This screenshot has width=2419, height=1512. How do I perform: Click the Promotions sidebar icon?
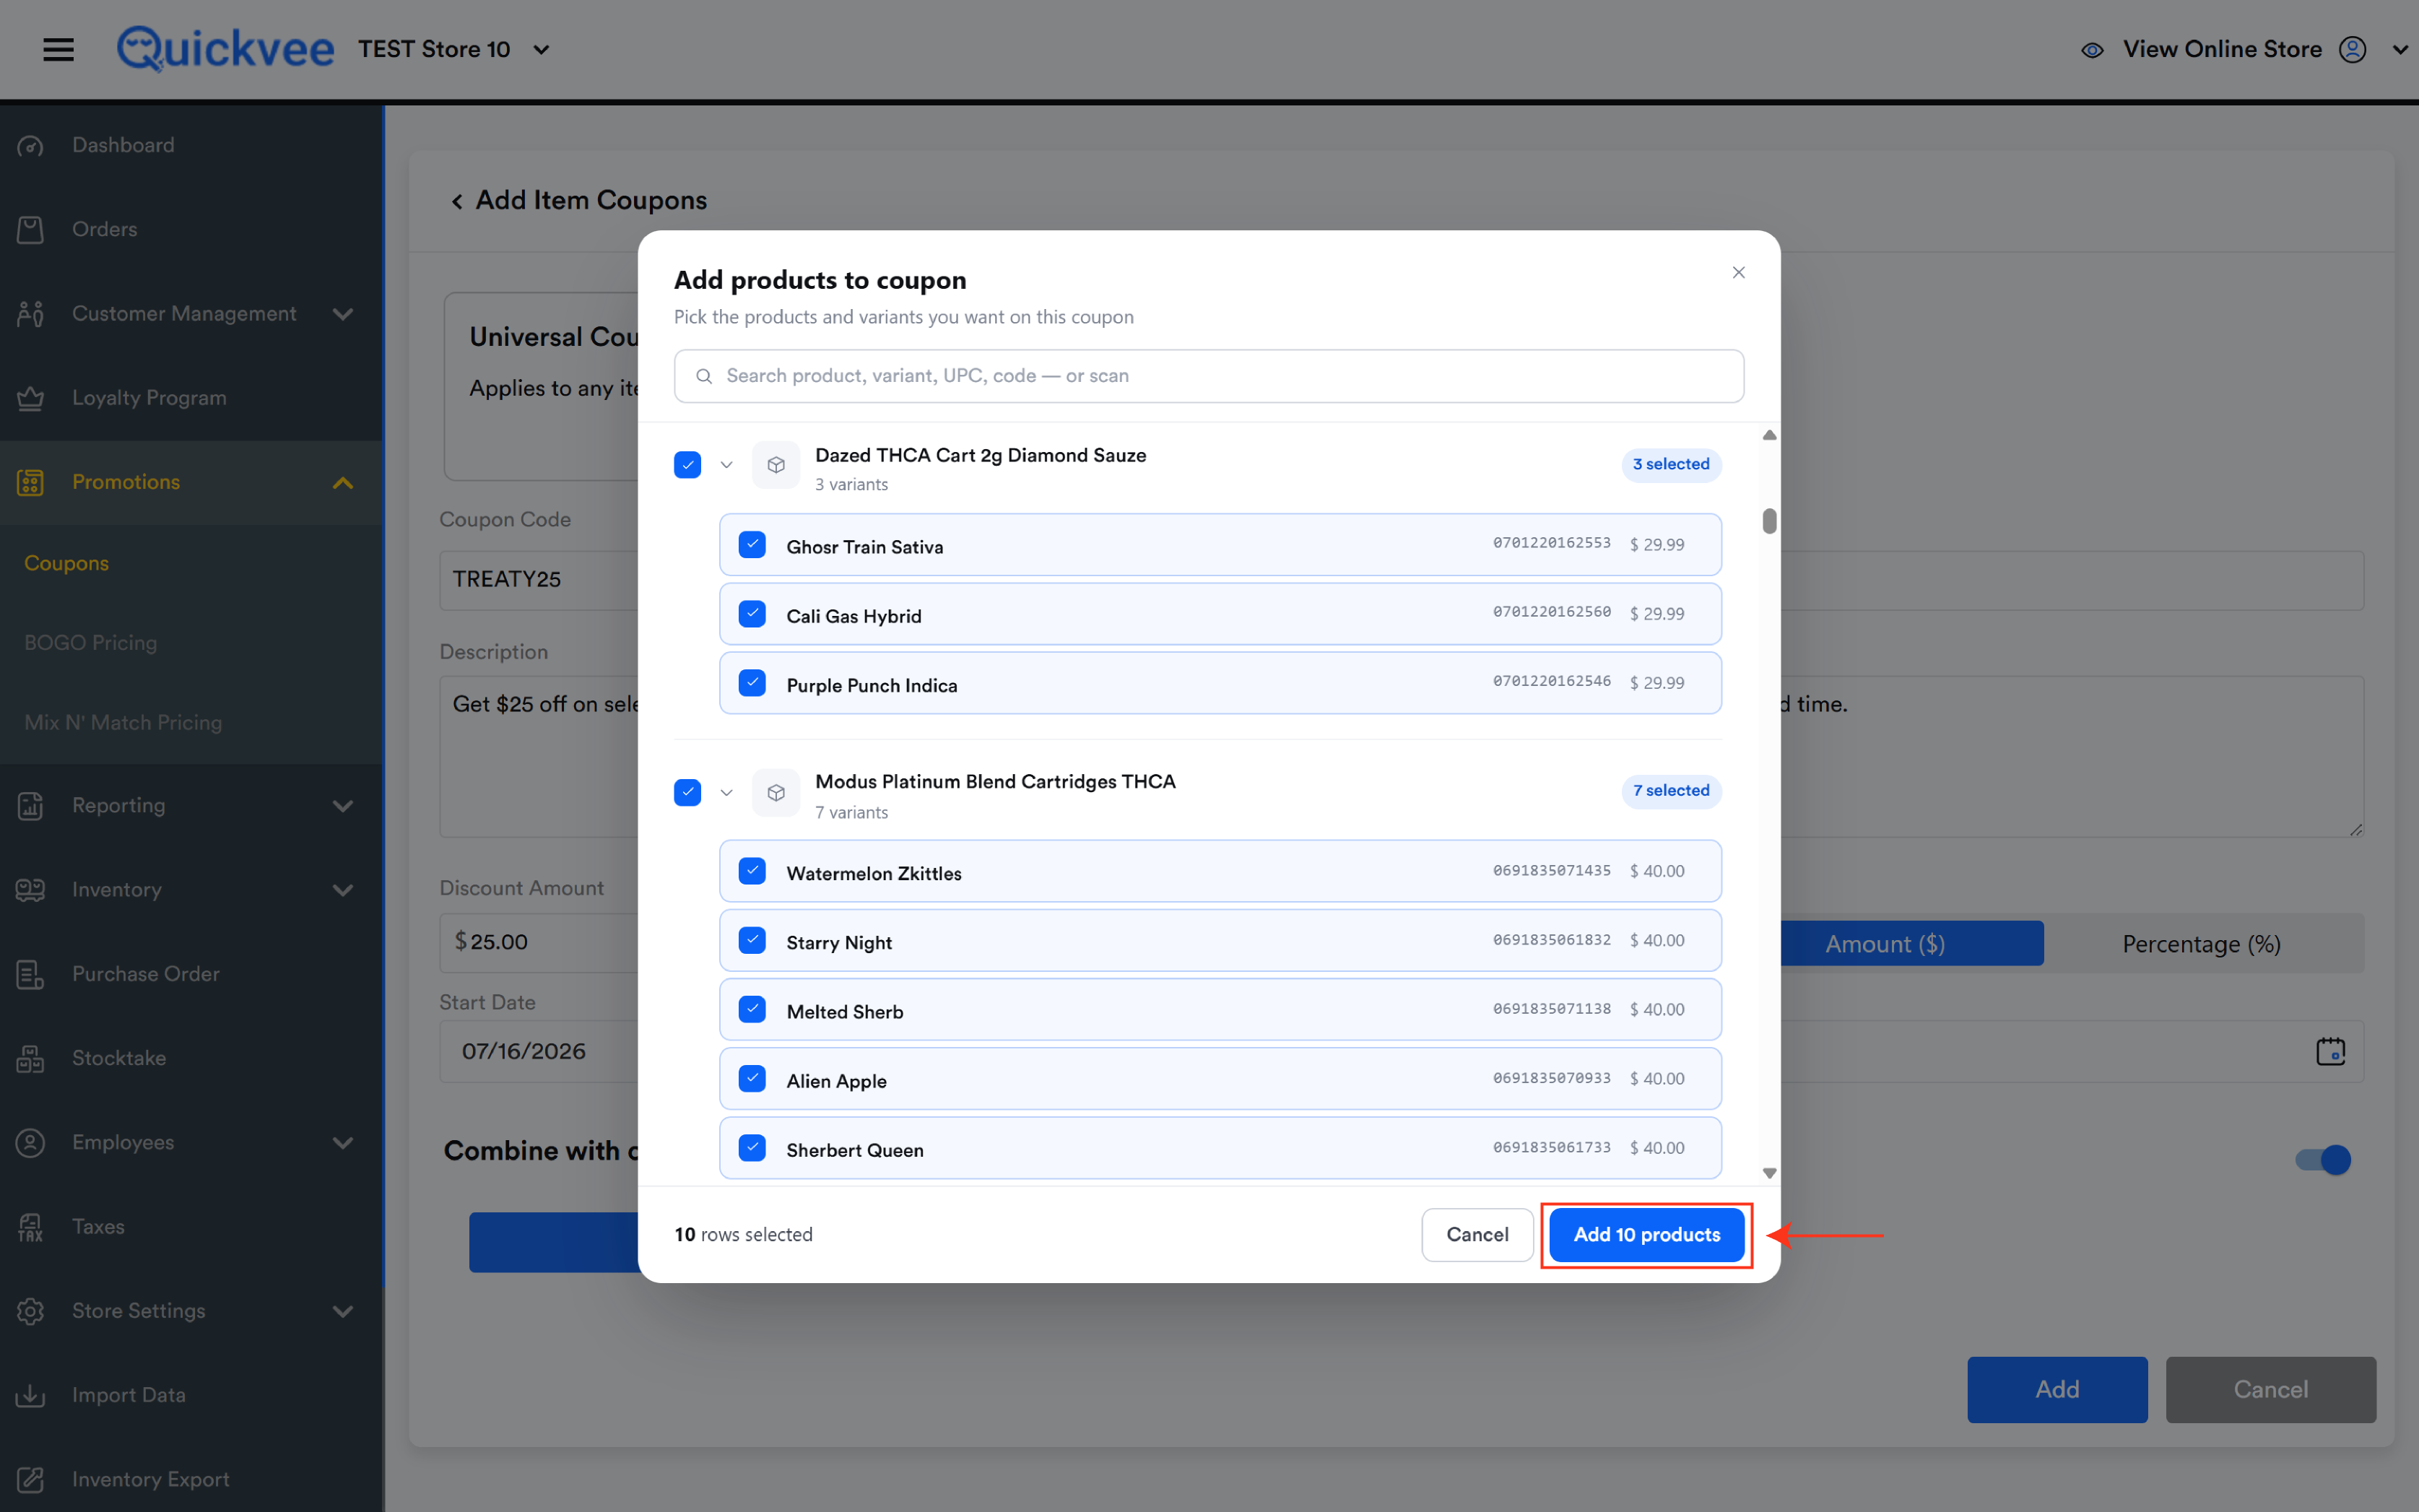pos(31,483)
